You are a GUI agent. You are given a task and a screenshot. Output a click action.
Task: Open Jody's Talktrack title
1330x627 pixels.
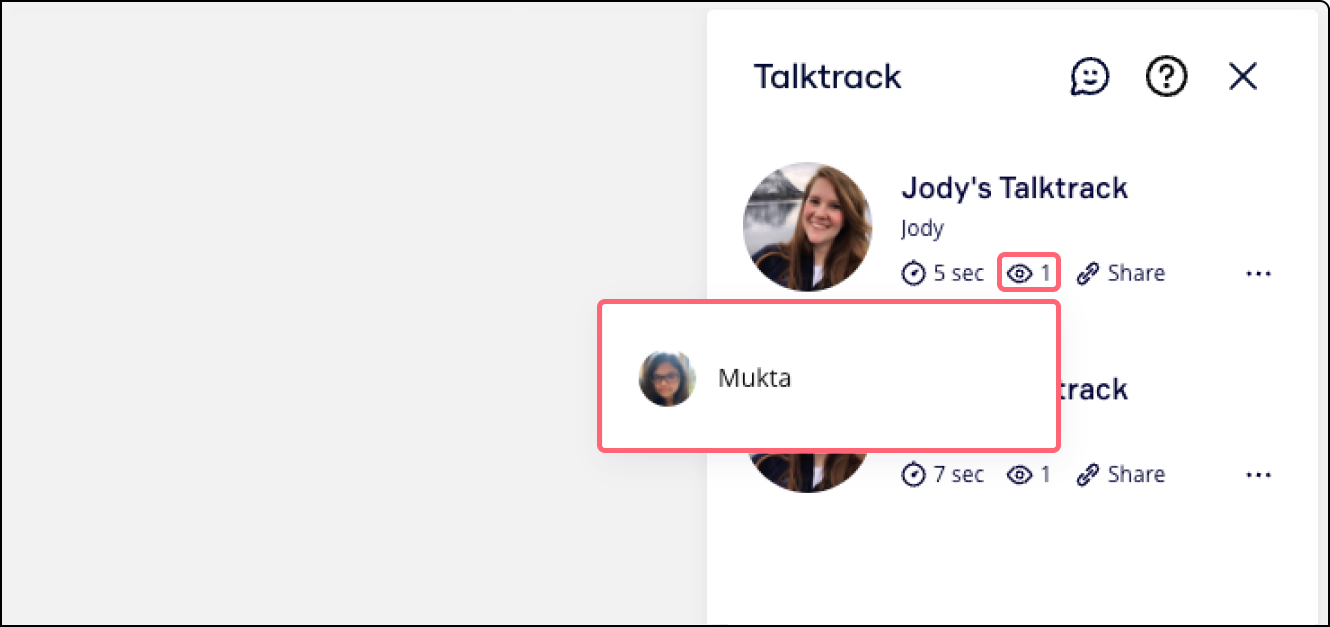[1014, 188]
